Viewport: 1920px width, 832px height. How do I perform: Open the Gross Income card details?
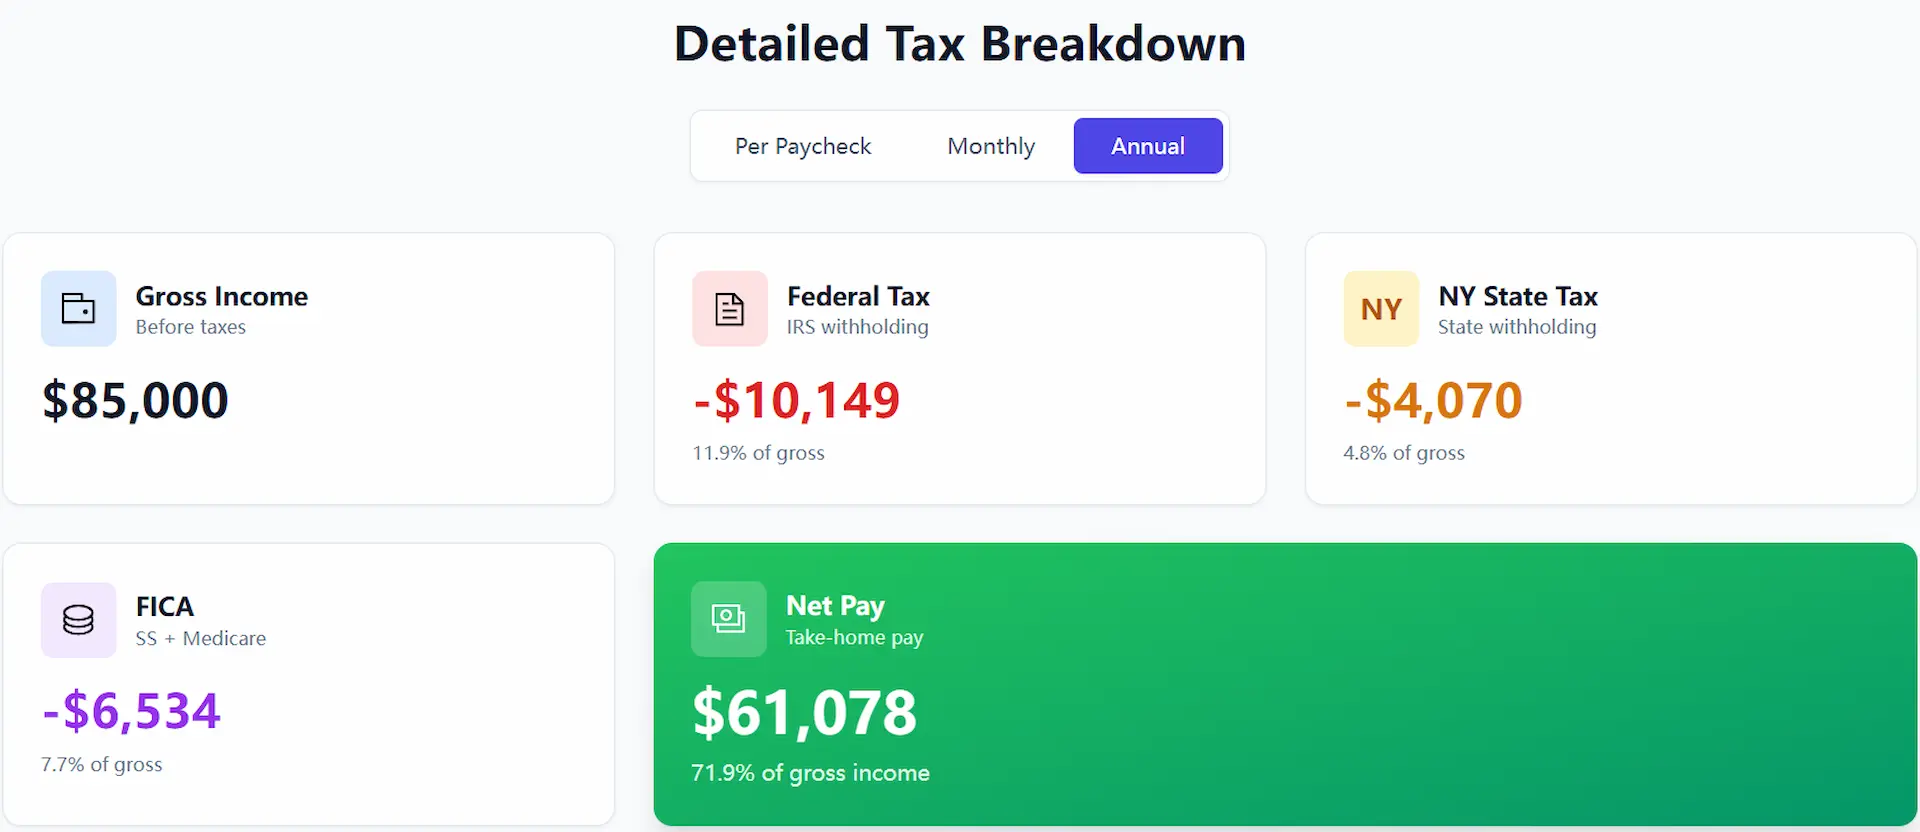[x=309, y=368]
